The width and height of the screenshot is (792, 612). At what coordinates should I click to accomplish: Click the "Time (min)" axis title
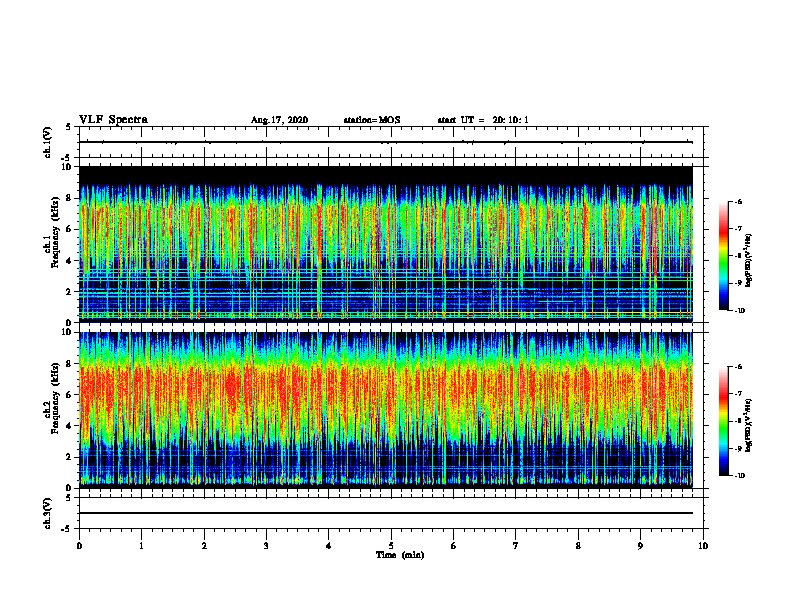pos(400,555)
